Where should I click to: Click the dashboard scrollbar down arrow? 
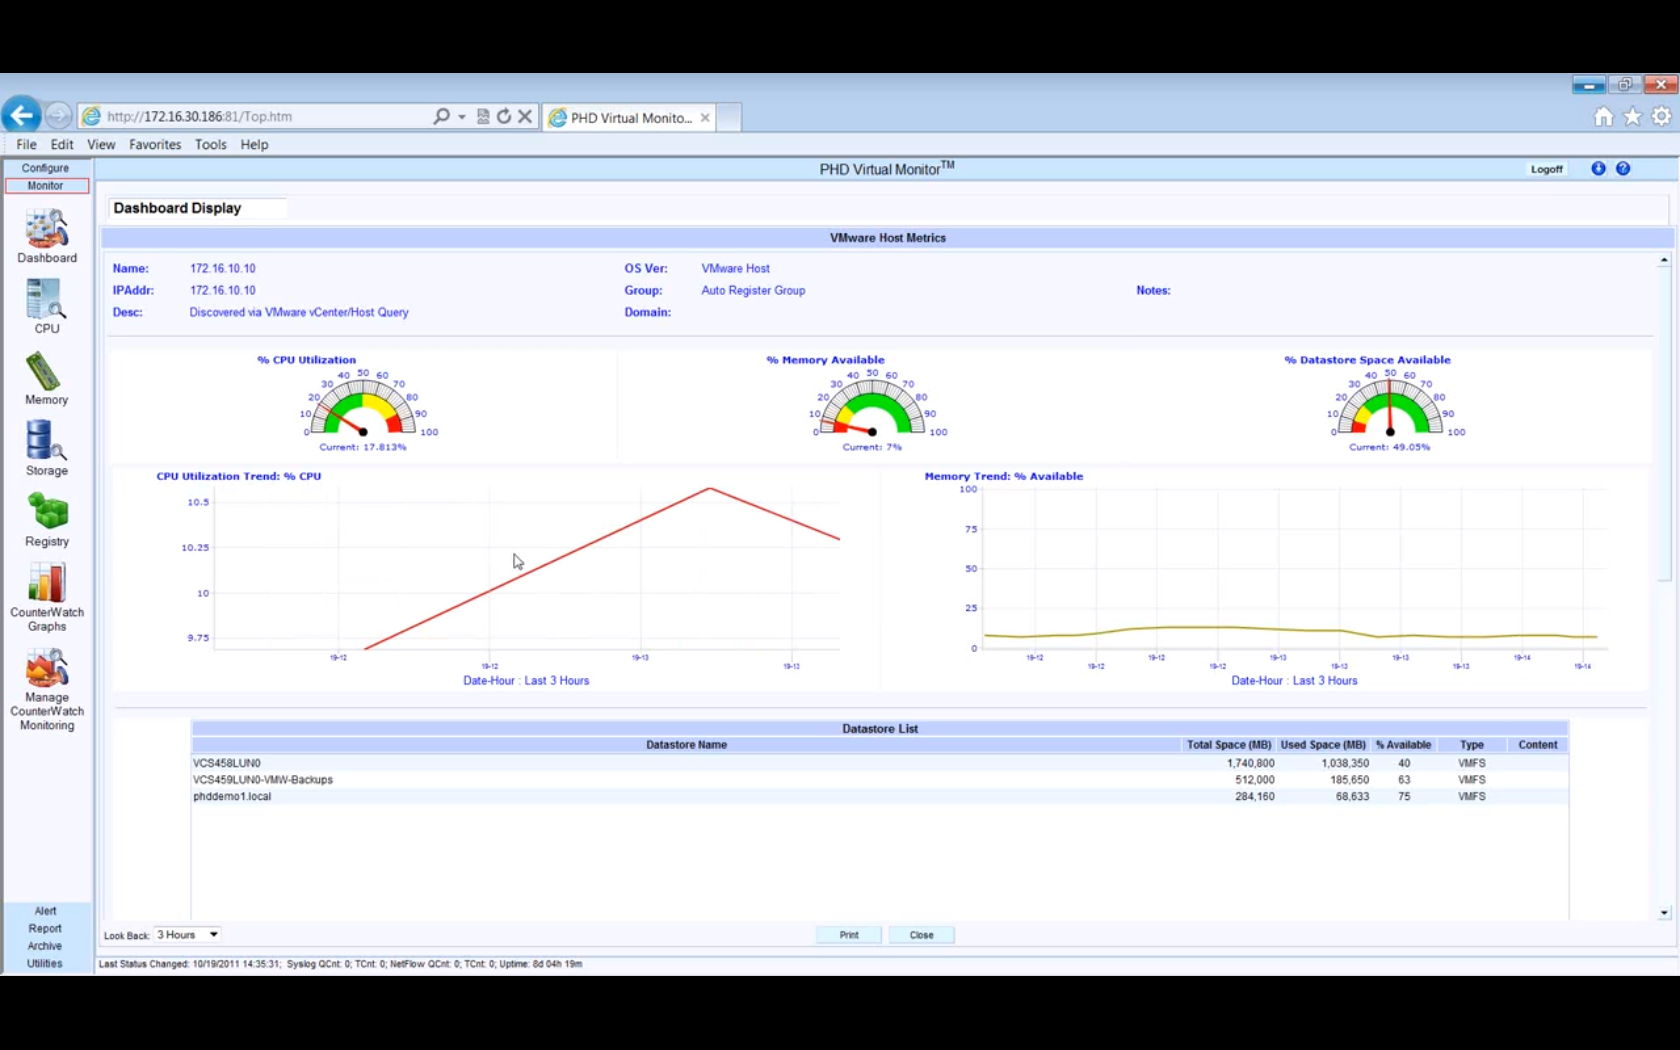pos(1664,913)
